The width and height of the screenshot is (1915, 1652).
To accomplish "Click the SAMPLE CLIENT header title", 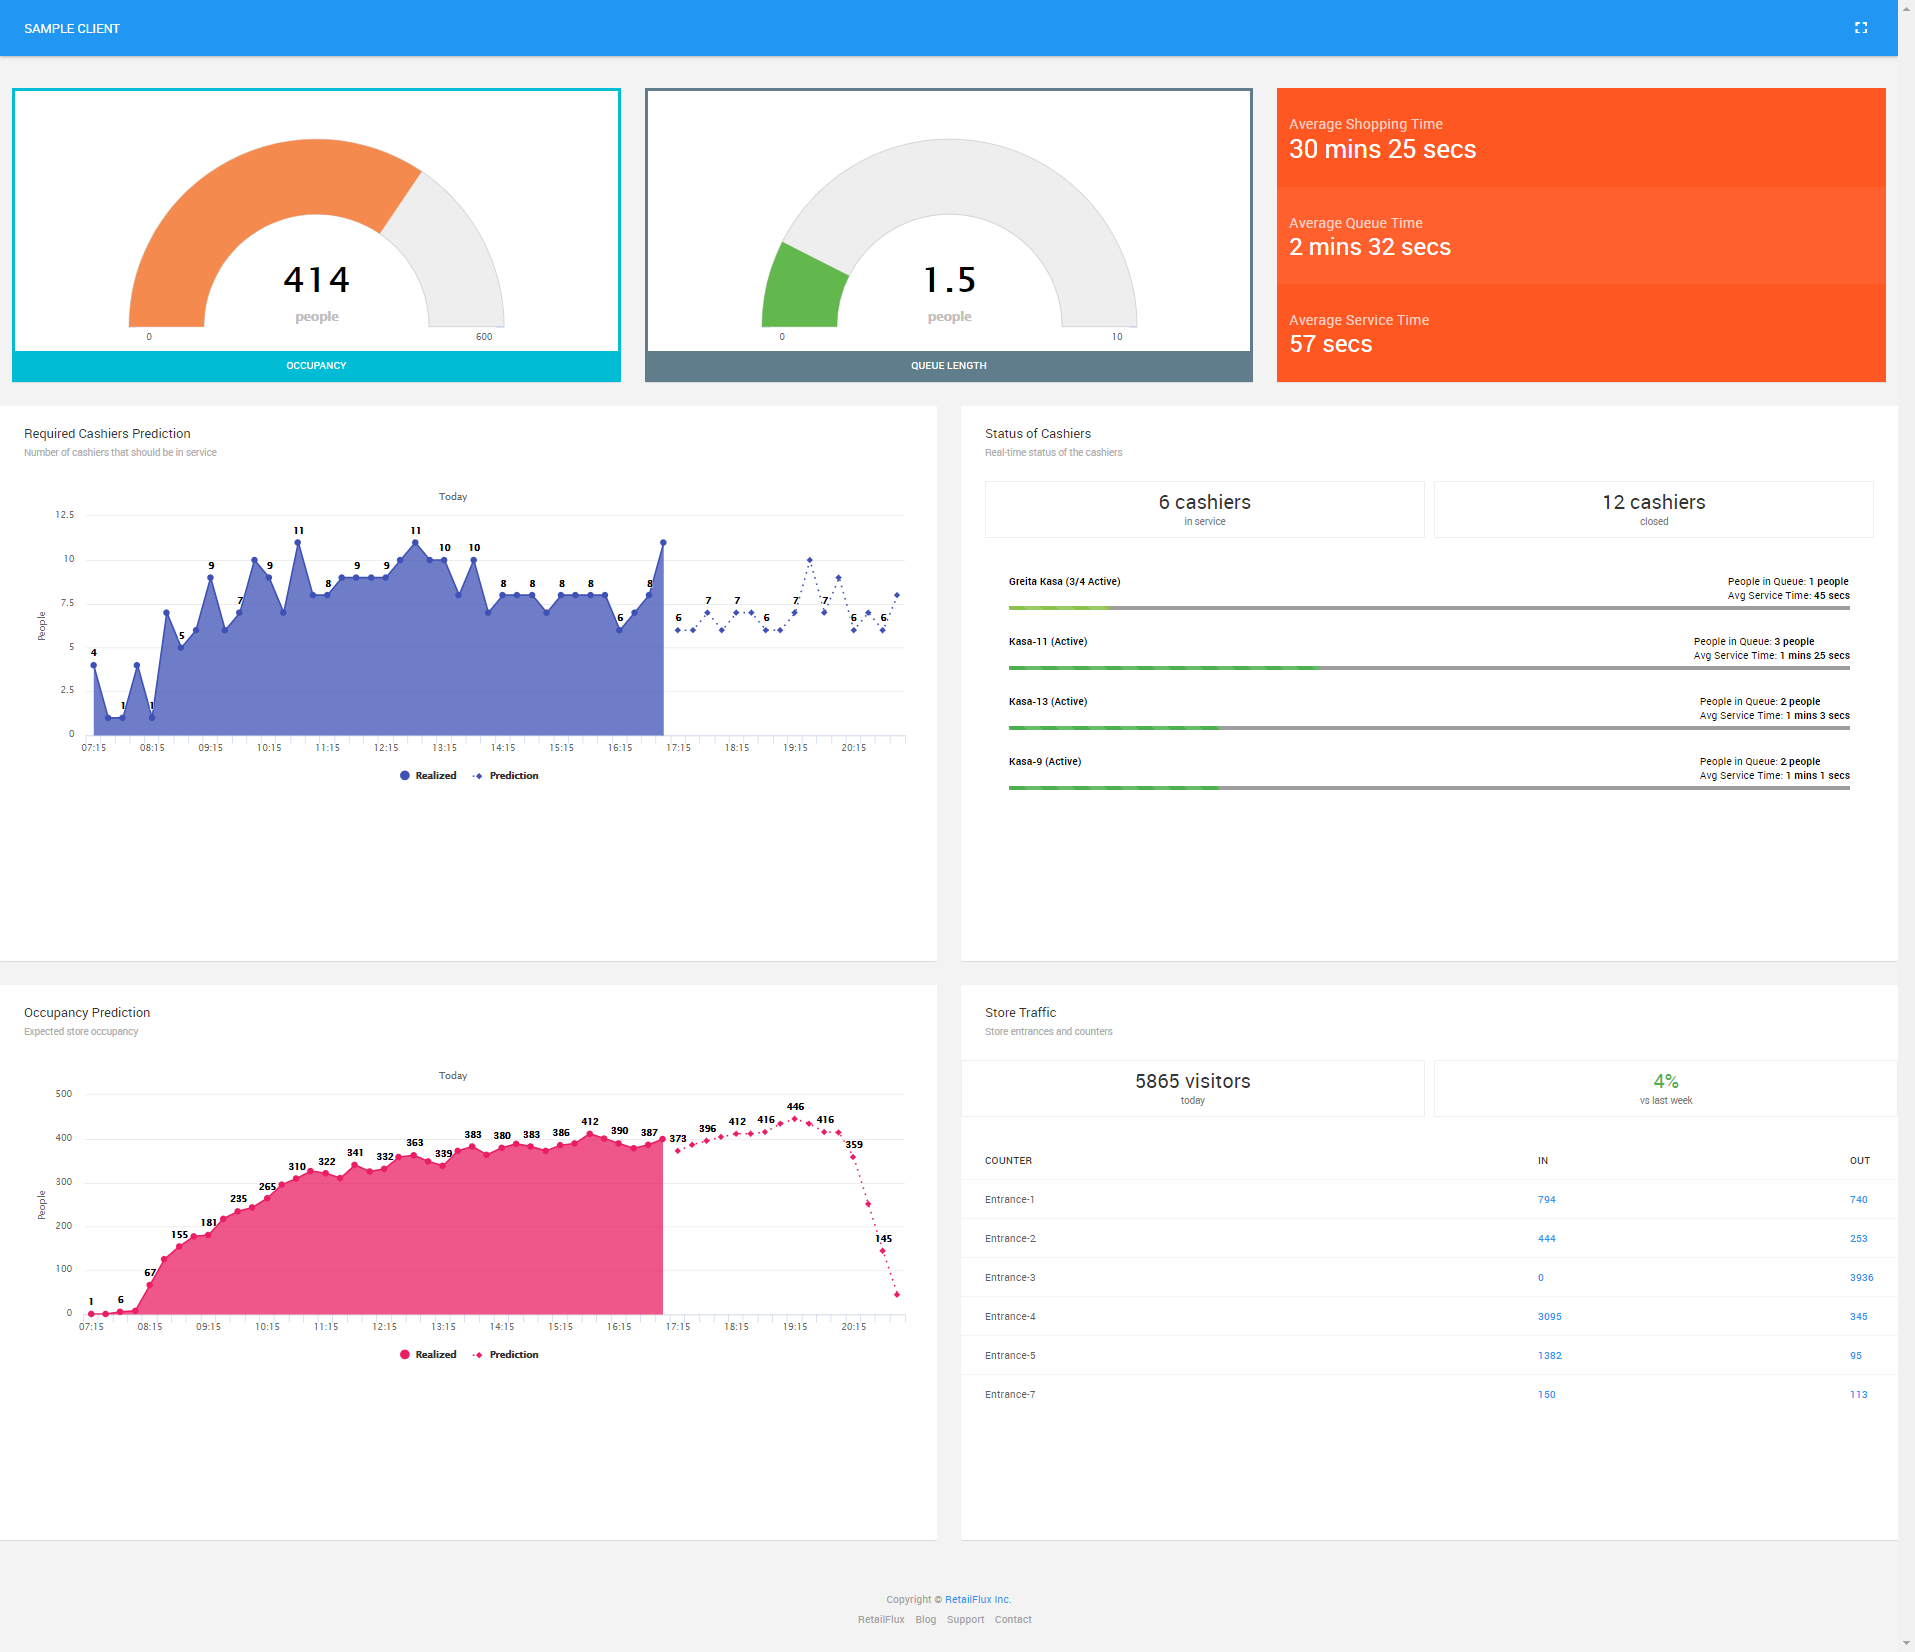I will point(72,29).
